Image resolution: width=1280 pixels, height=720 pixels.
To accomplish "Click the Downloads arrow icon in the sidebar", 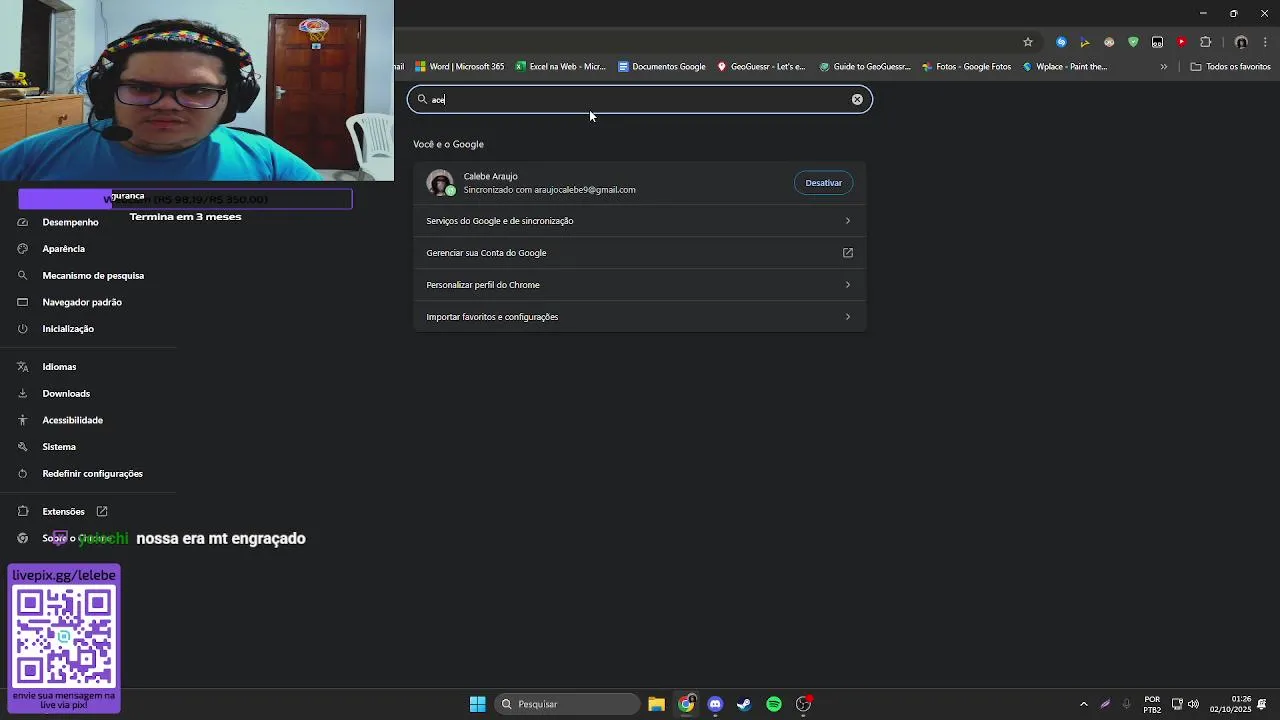I will pyautogui.click(x=23, y=394).
